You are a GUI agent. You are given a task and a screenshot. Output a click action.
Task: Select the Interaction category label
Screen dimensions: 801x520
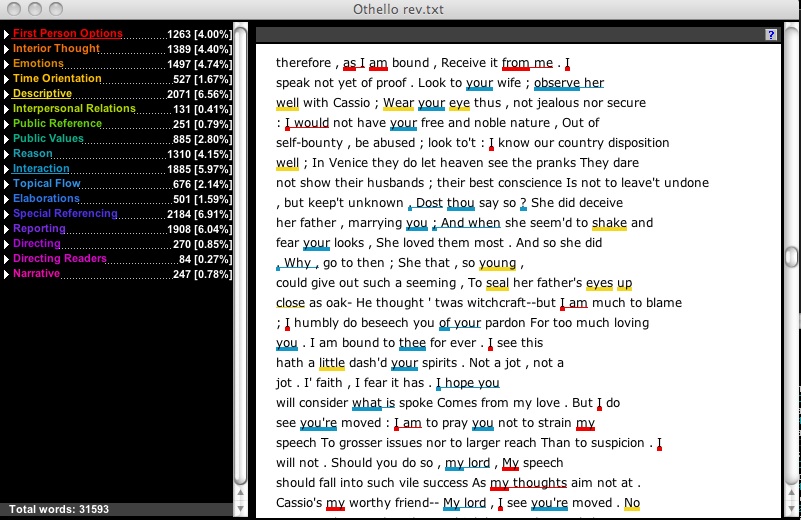click(41, 169)
